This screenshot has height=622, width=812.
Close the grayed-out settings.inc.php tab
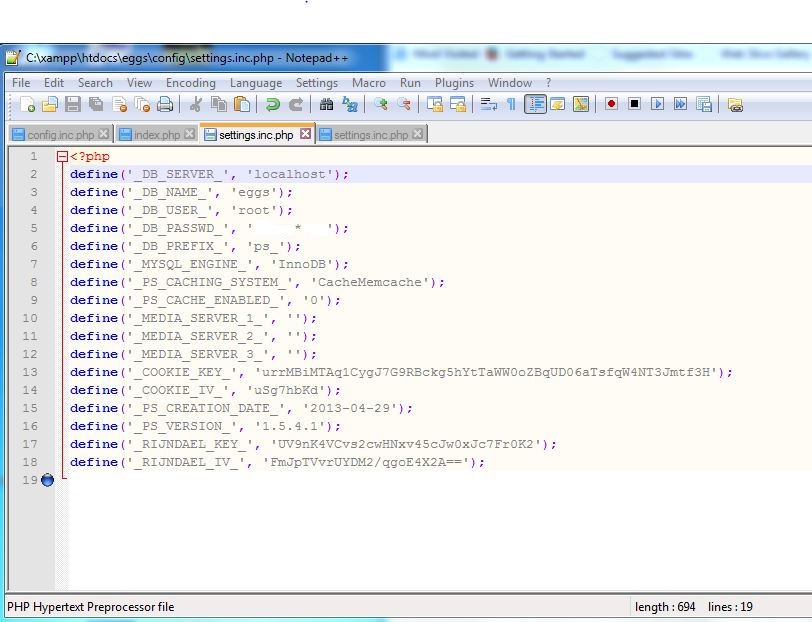tap(417, 134)
